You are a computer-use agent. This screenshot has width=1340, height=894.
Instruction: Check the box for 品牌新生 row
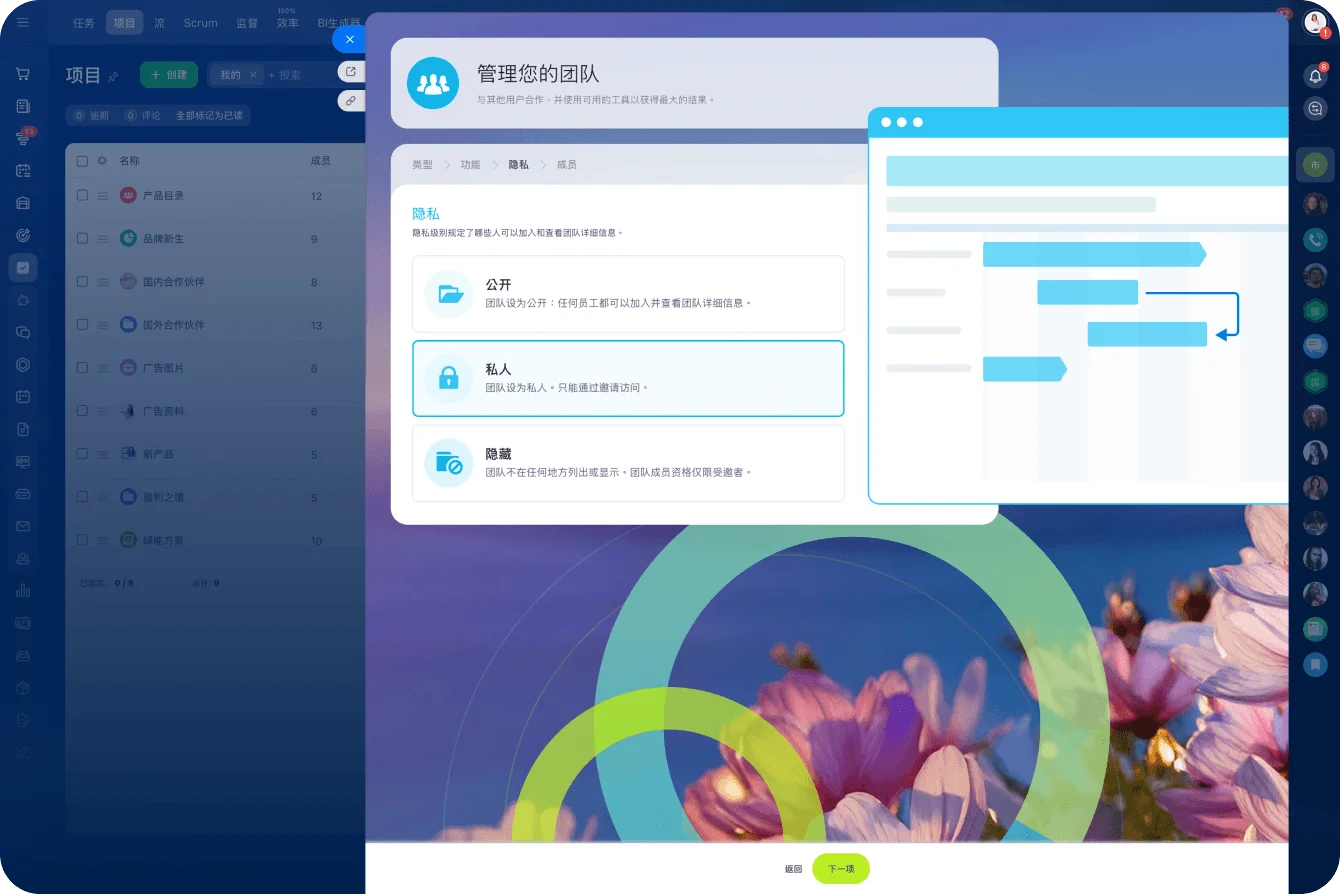[83, 238]
